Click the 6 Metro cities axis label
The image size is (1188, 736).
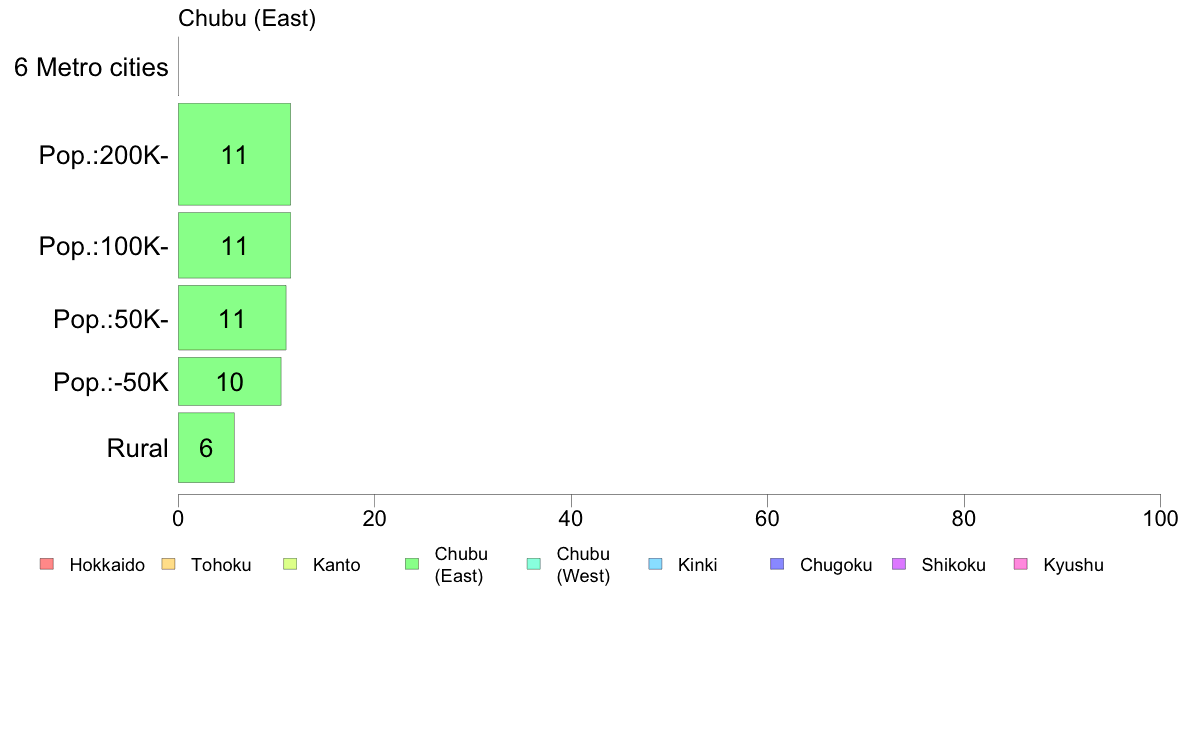(91, 67)
